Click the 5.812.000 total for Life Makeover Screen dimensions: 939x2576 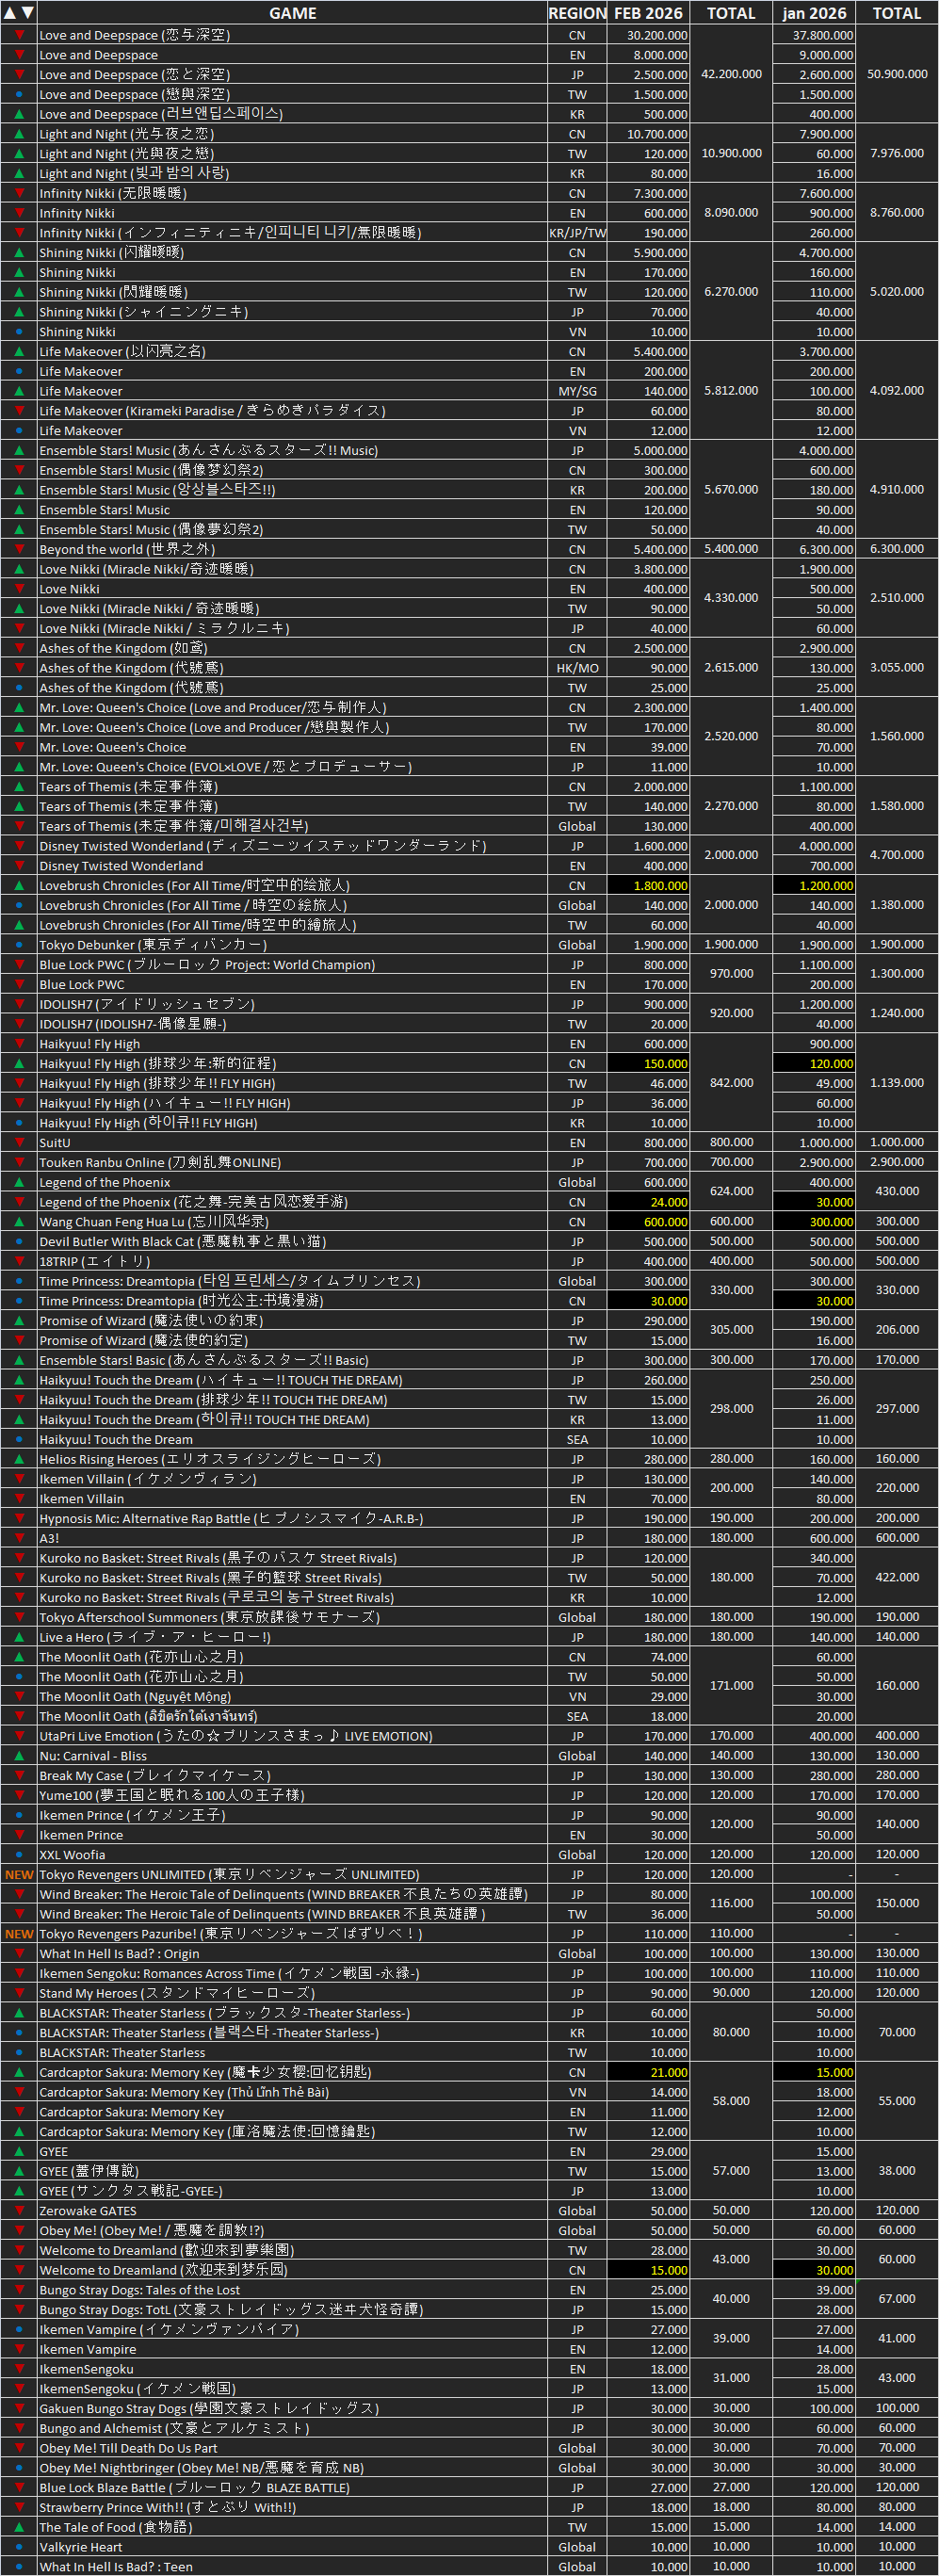(x=732, y=391)
